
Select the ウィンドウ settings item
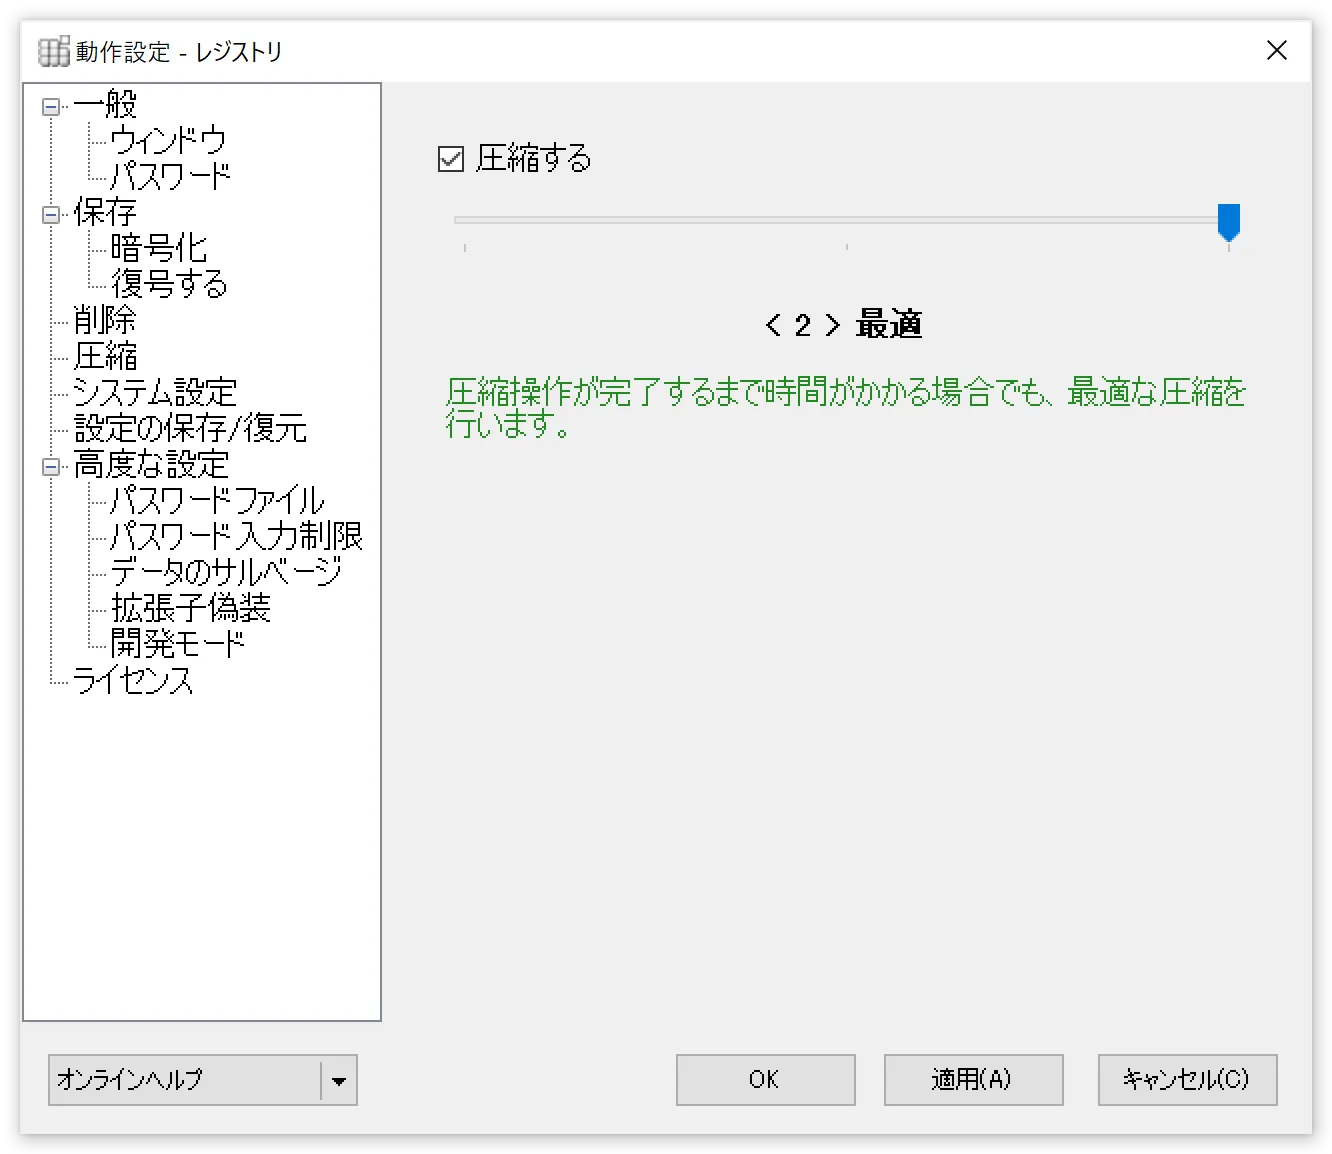click(169, 140)
